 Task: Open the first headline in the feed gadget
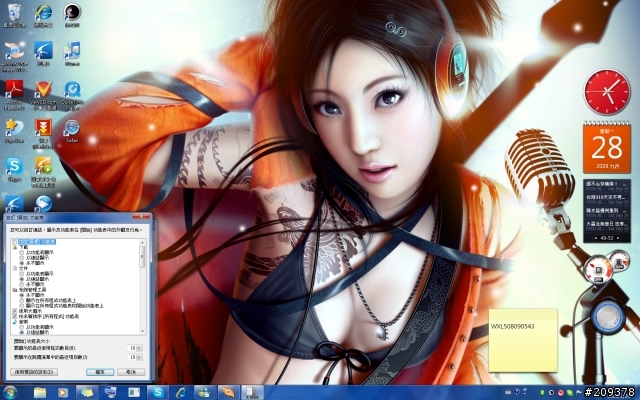click(607, 186)
